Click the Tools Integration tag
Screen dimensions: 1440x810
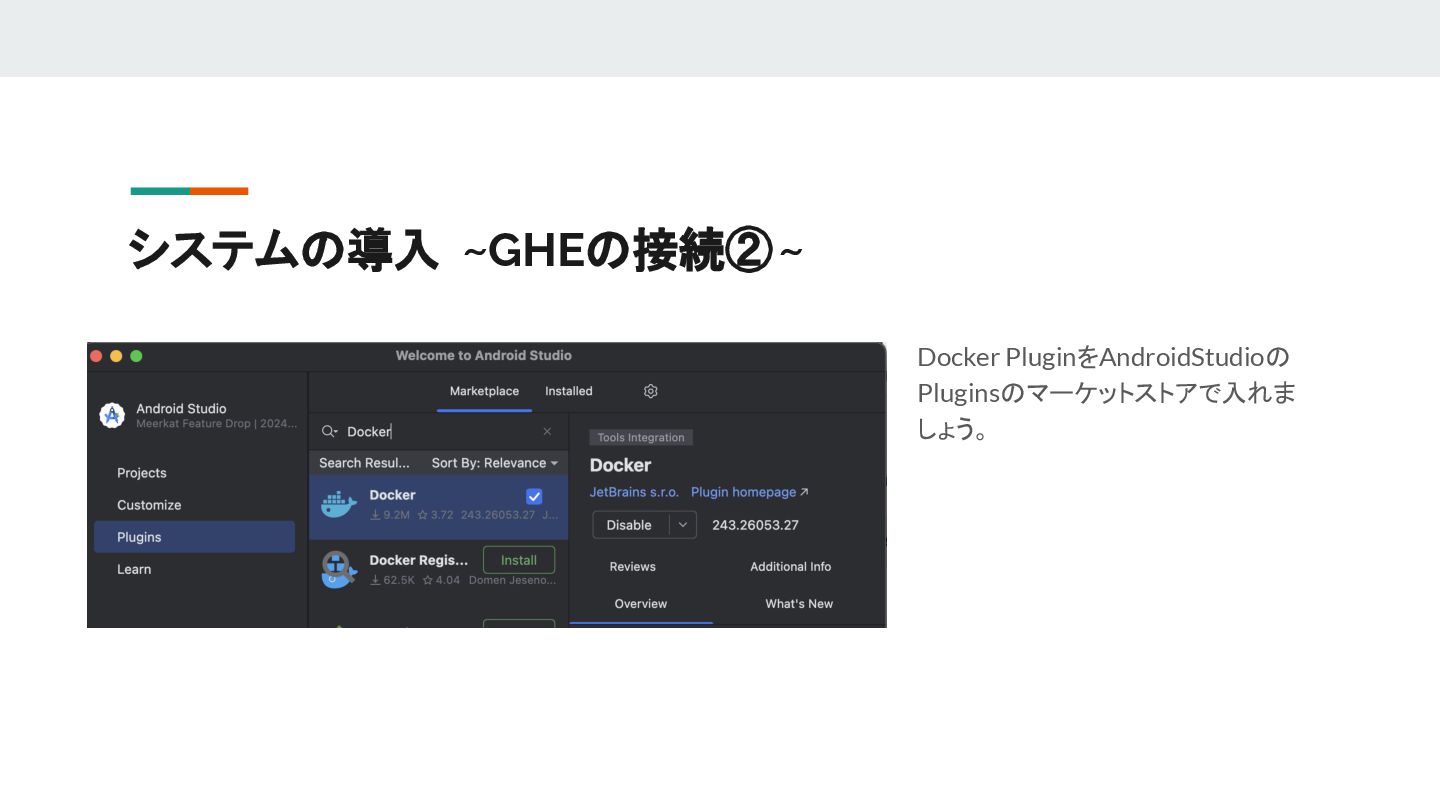[641, 438]
